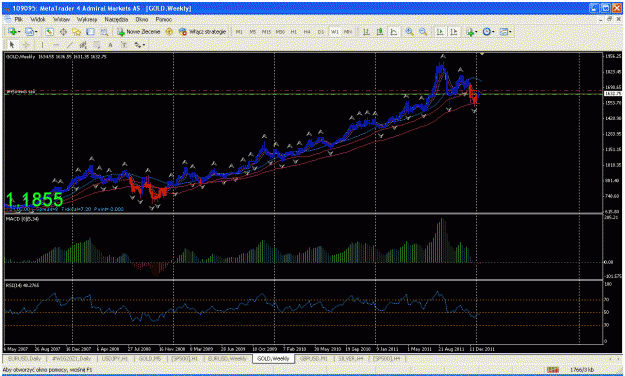Toggle the Data Window crosshair icon
This screenshot has height=376, width=625.
click(63, 32)
